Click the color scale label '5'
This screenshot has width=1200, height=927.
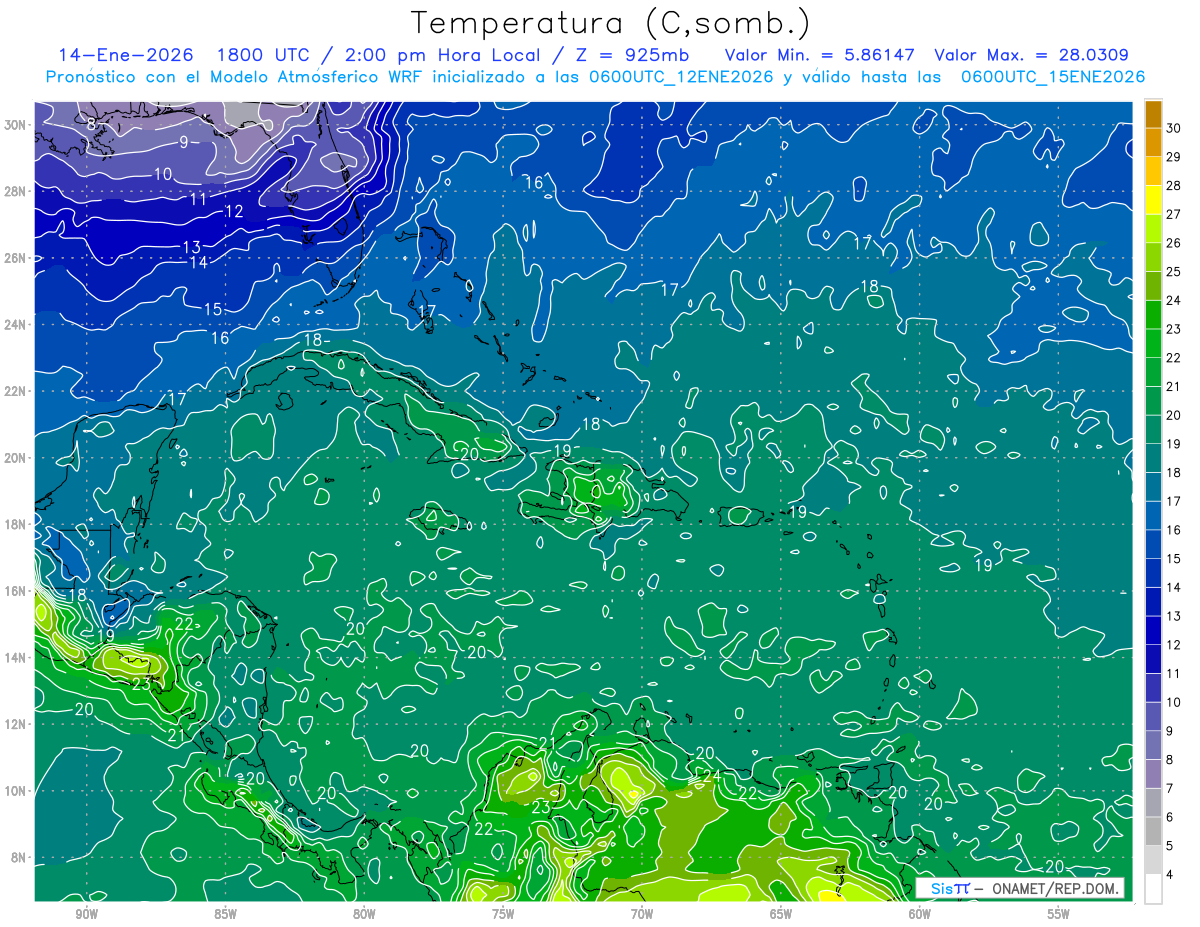[1170, 846]
